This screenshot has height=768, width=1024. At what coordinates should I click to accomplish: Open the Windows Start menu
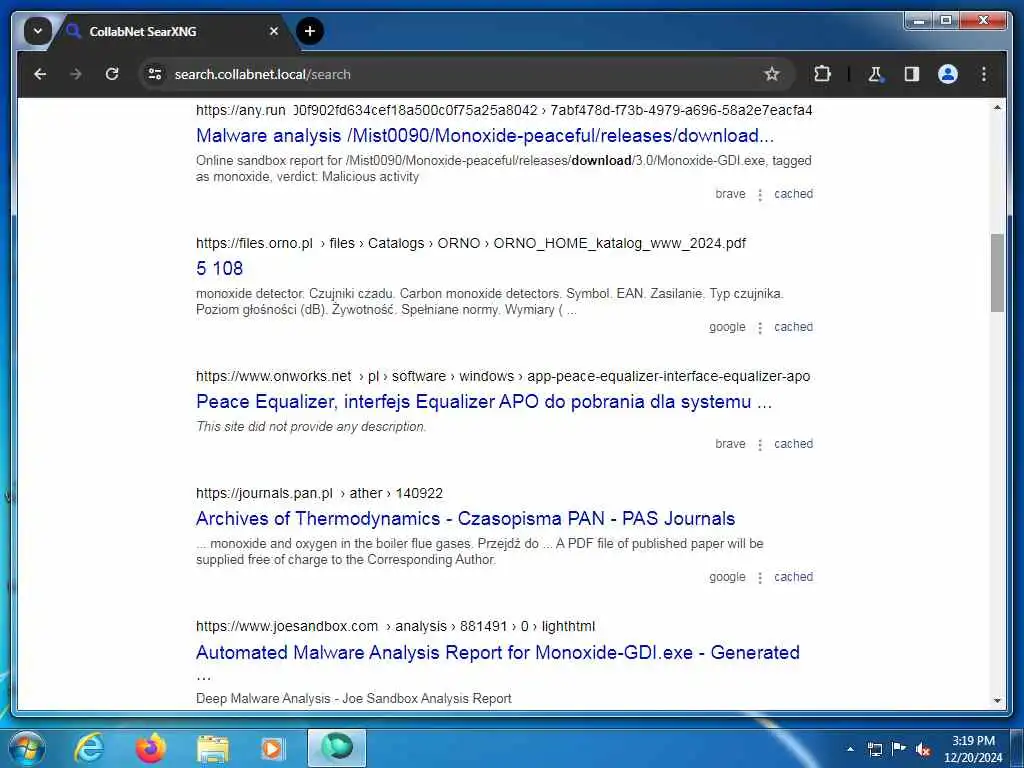click(27, 748)
